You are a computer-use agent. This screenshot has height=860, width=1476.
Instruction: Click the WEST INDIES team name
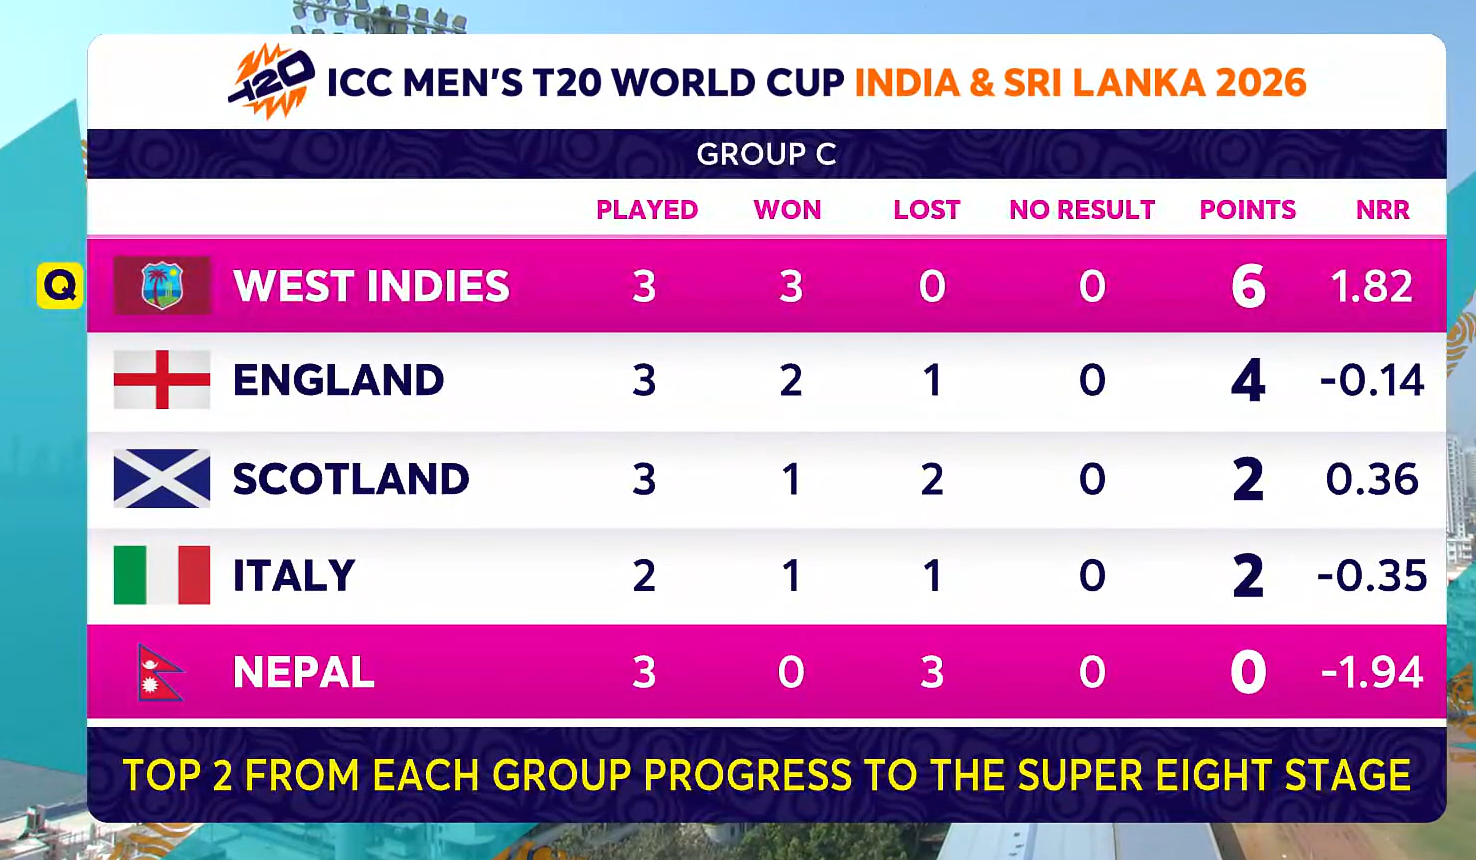[x=371, y=287]
